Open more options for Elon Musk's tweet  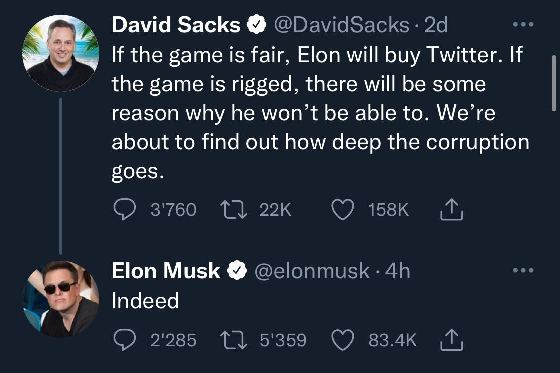point(523,270)
